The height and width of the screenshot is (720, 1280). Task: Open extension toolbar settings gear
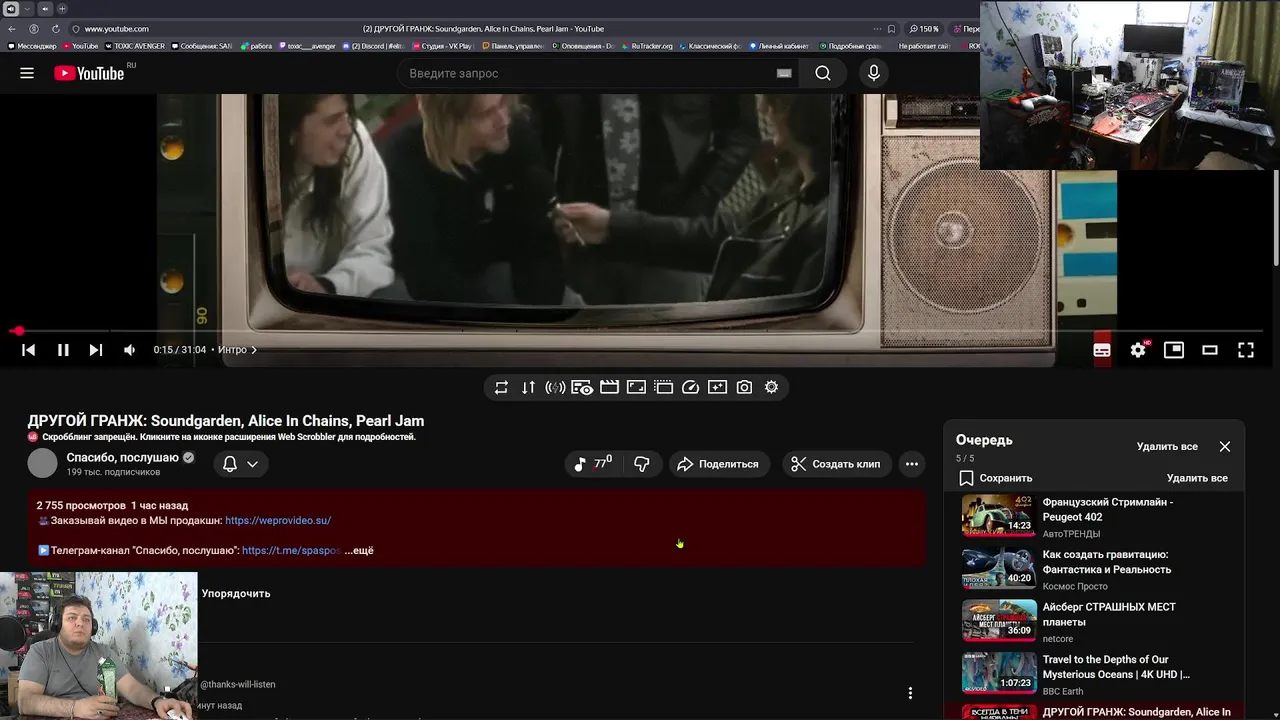771,387
